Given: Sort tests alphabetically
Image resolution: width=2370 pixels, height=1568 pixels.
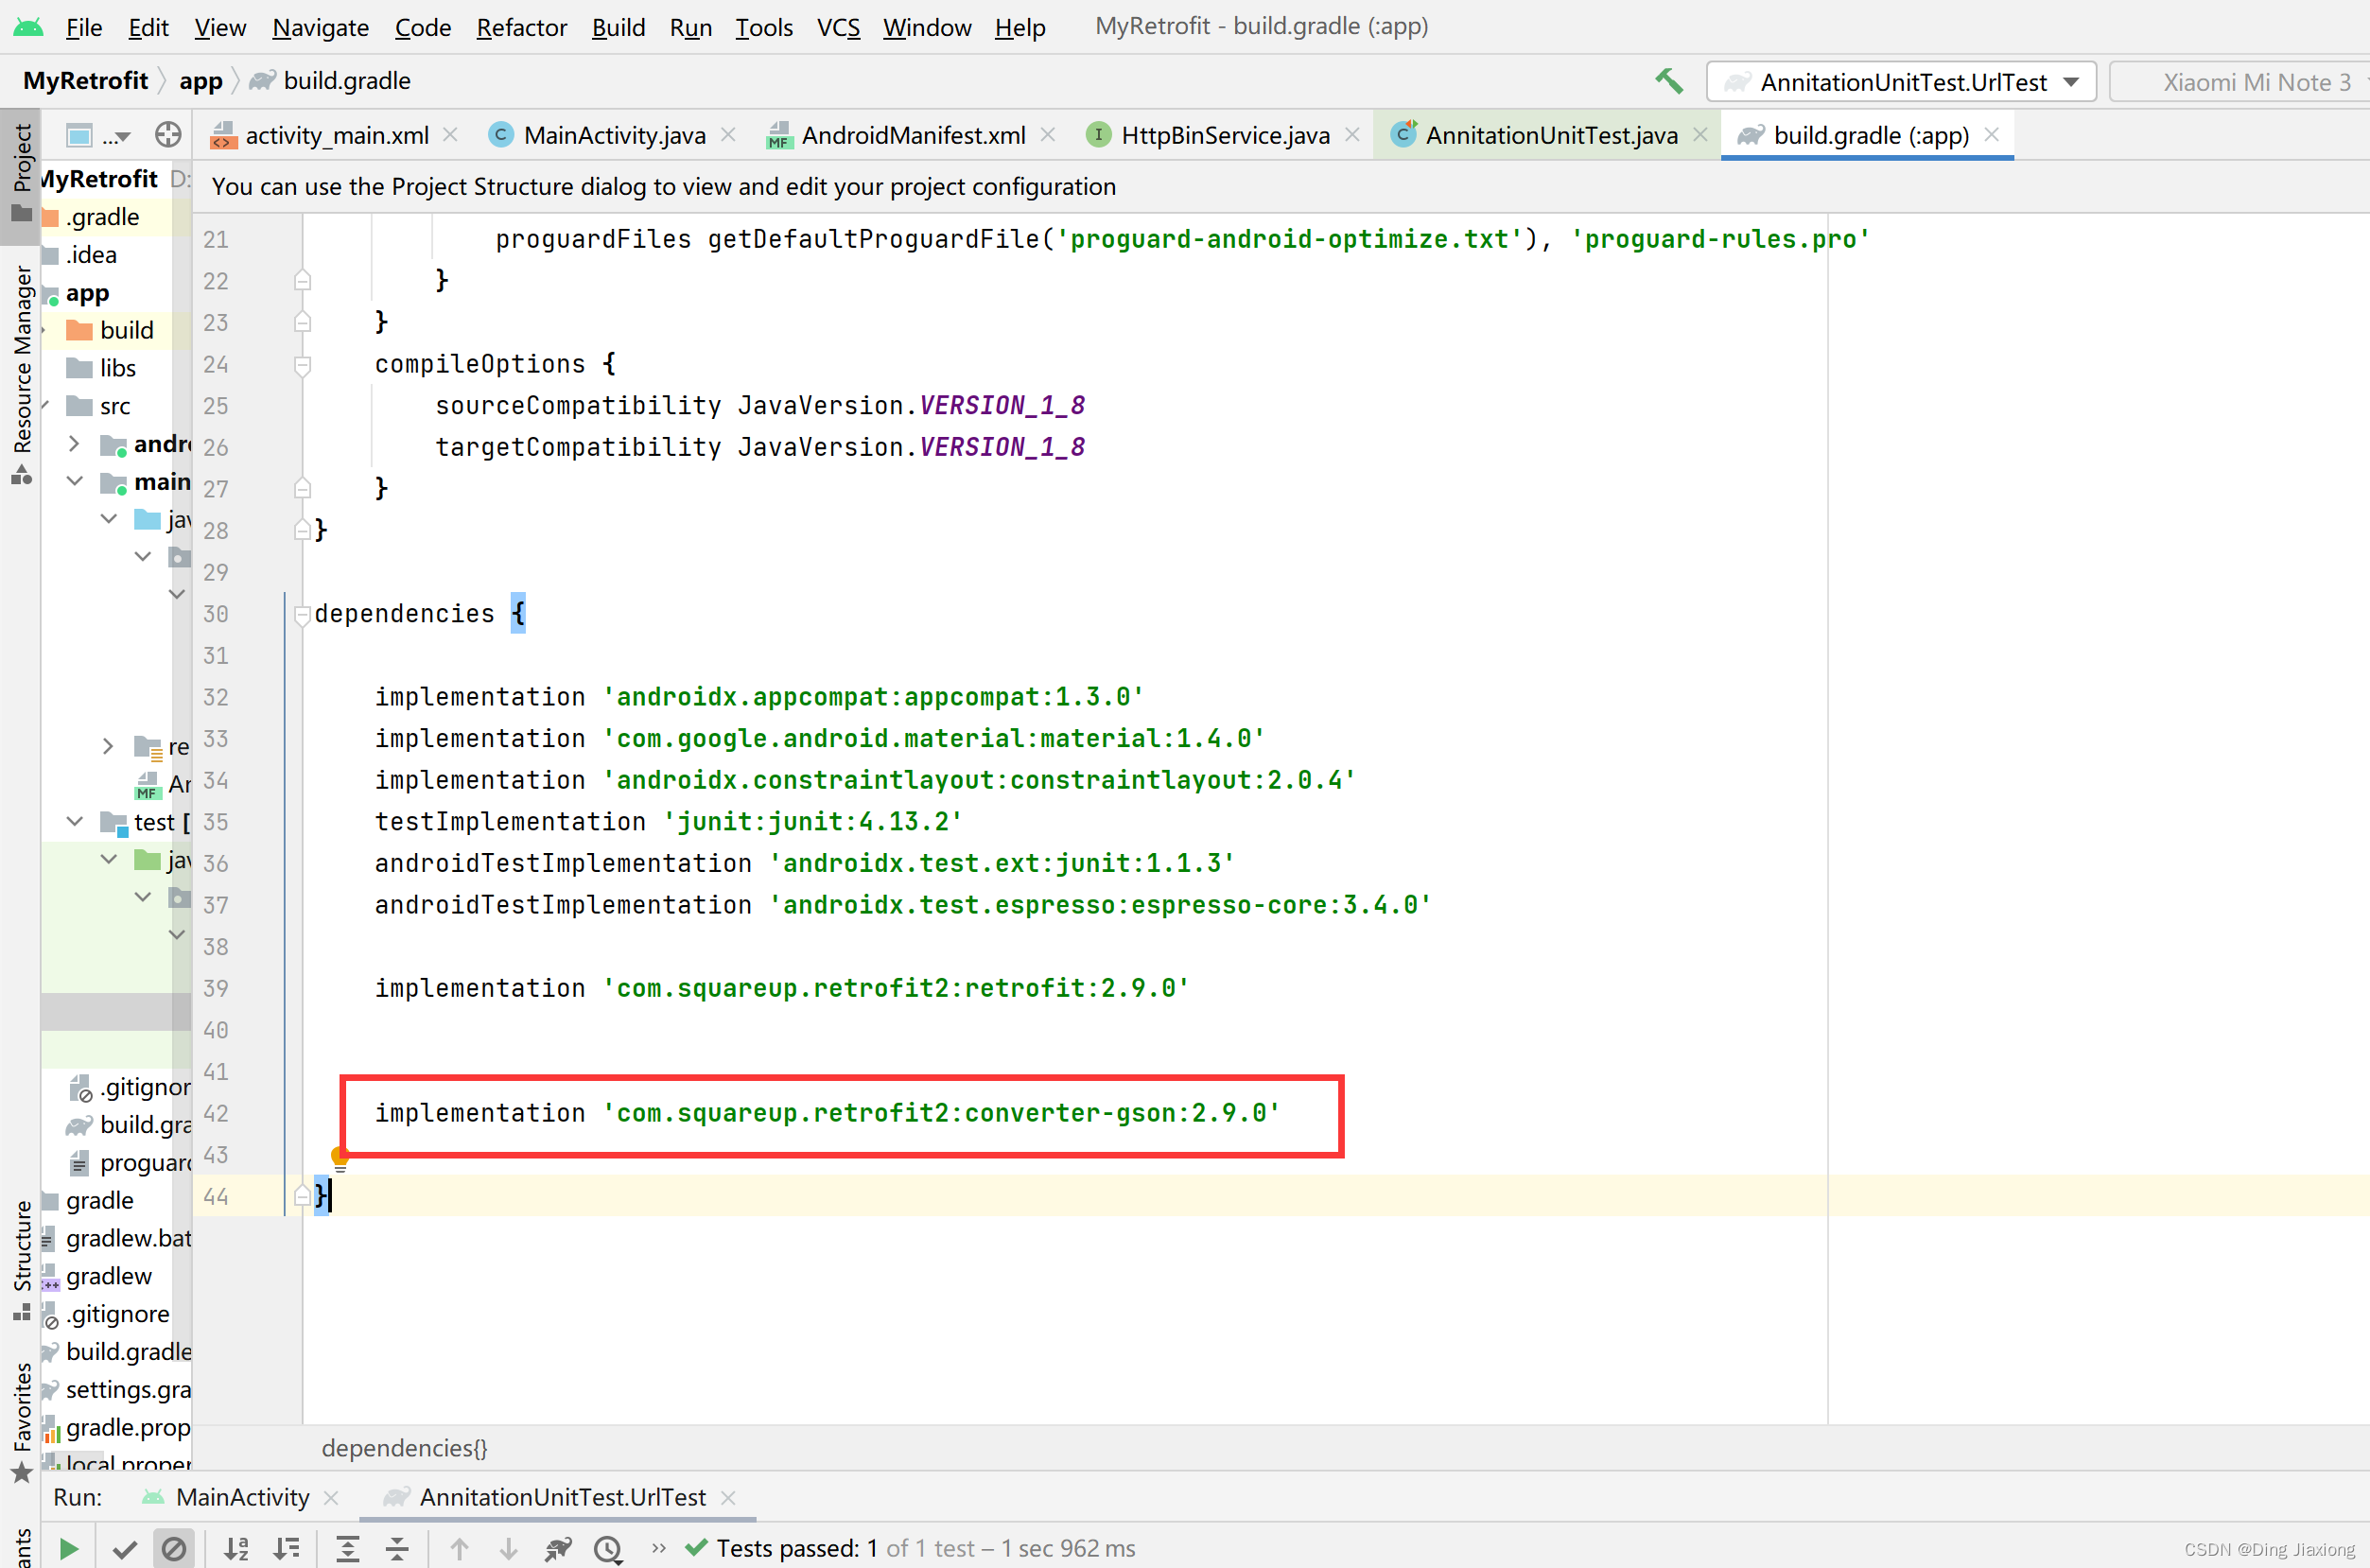Looking at the screenshot, I should (x=236, y=1549).
